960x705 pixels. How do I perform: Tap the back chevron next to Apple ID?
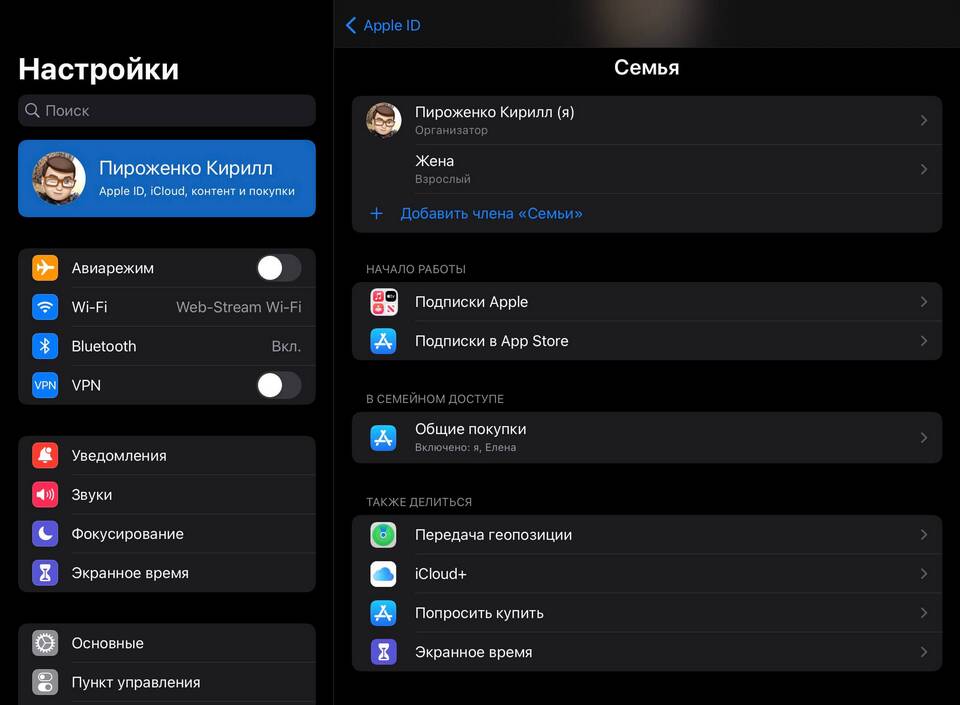point(351,25)
